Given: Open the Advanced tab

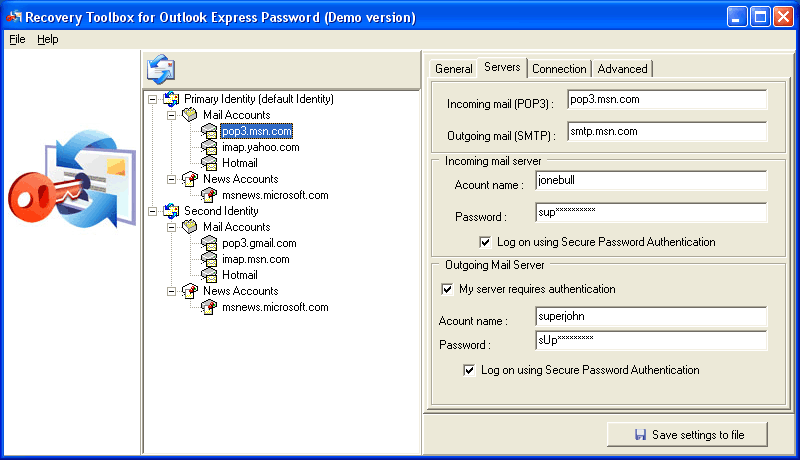Looking at the screenshot, I should (622, 69).
